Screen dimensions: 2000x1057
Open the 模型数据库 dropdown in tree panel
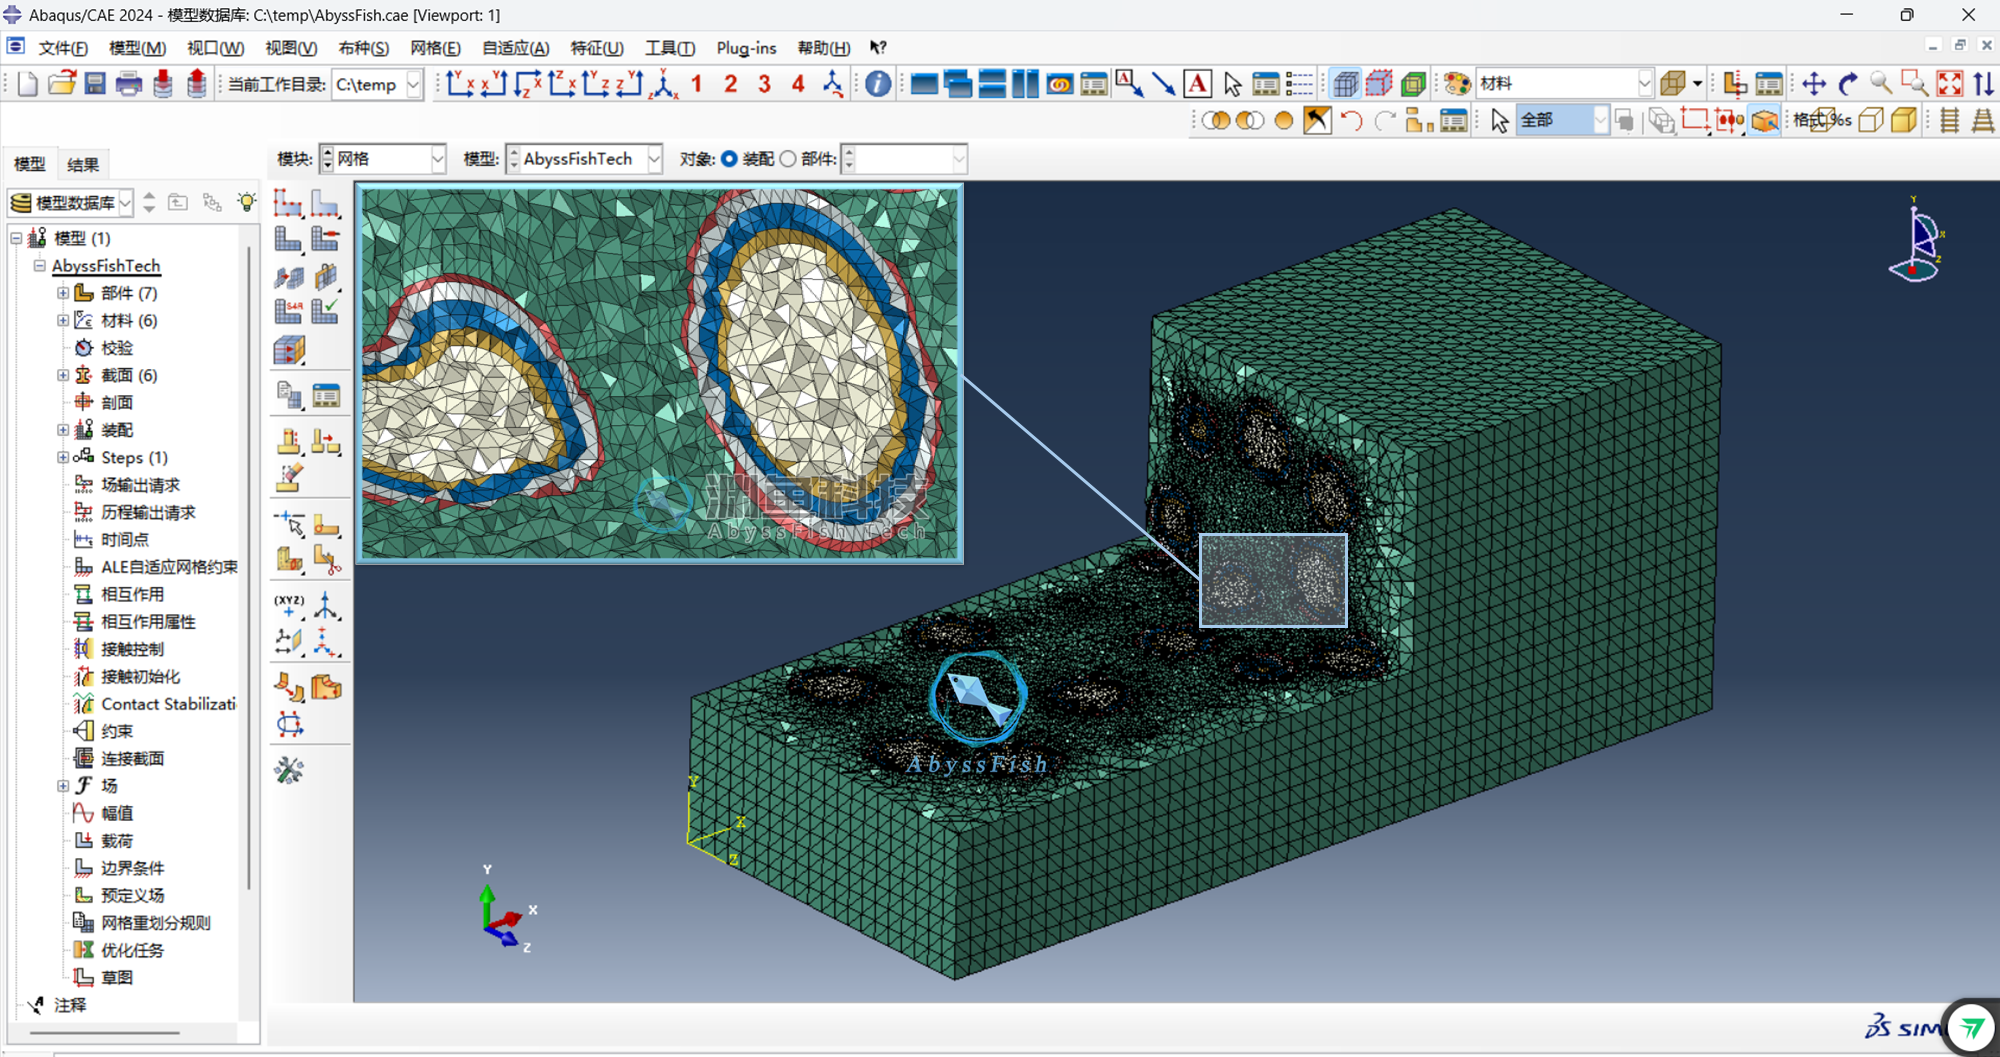[x=125, y=203]
